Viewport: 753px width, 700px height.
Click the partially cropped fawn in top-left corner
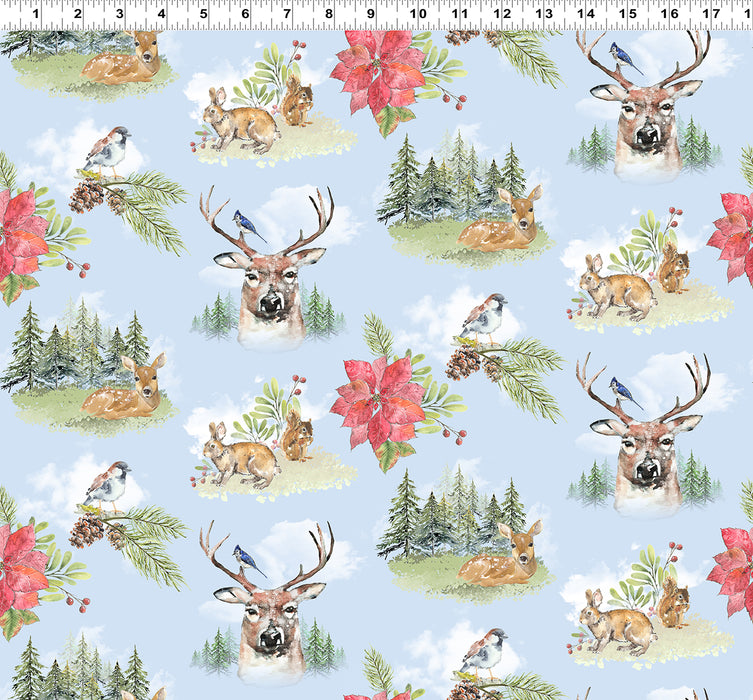122,62
